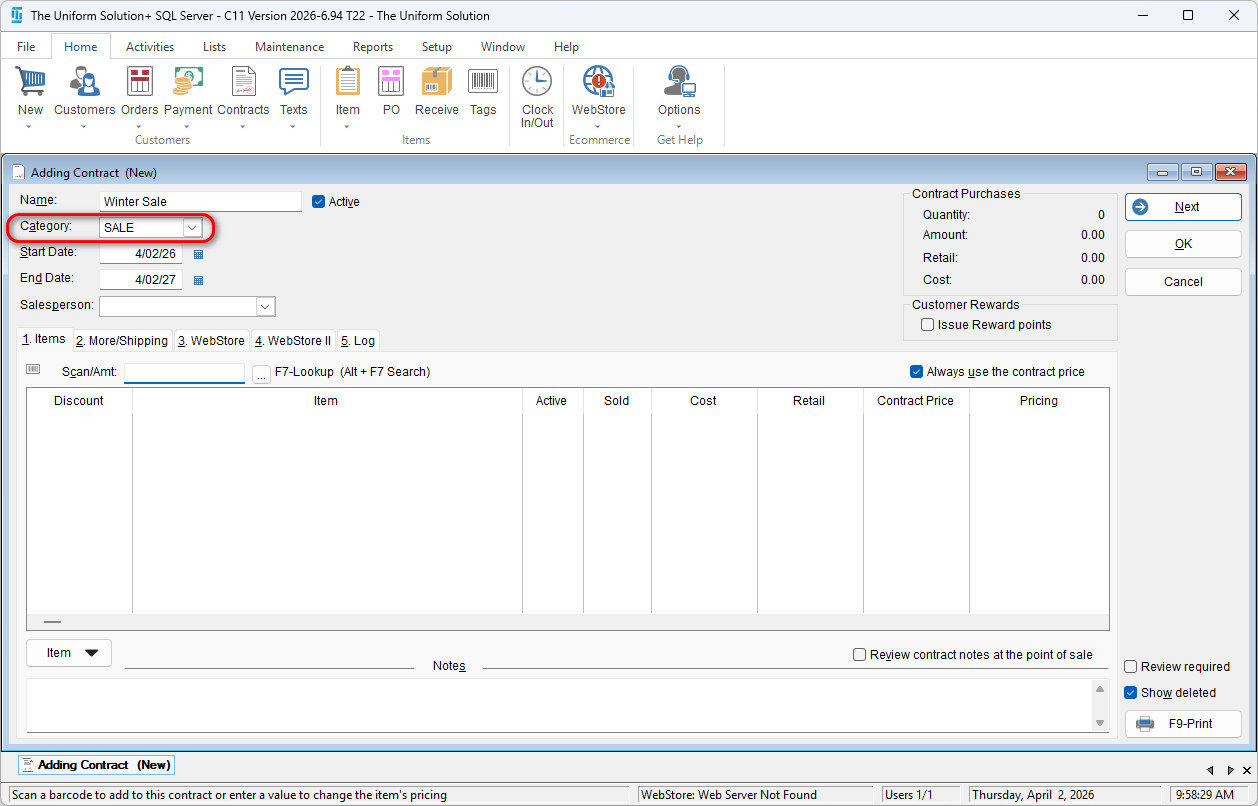The width and height of the screenshot is (1258, 806).
Task: Expand the Category dropdown
Action: point(192,228)
